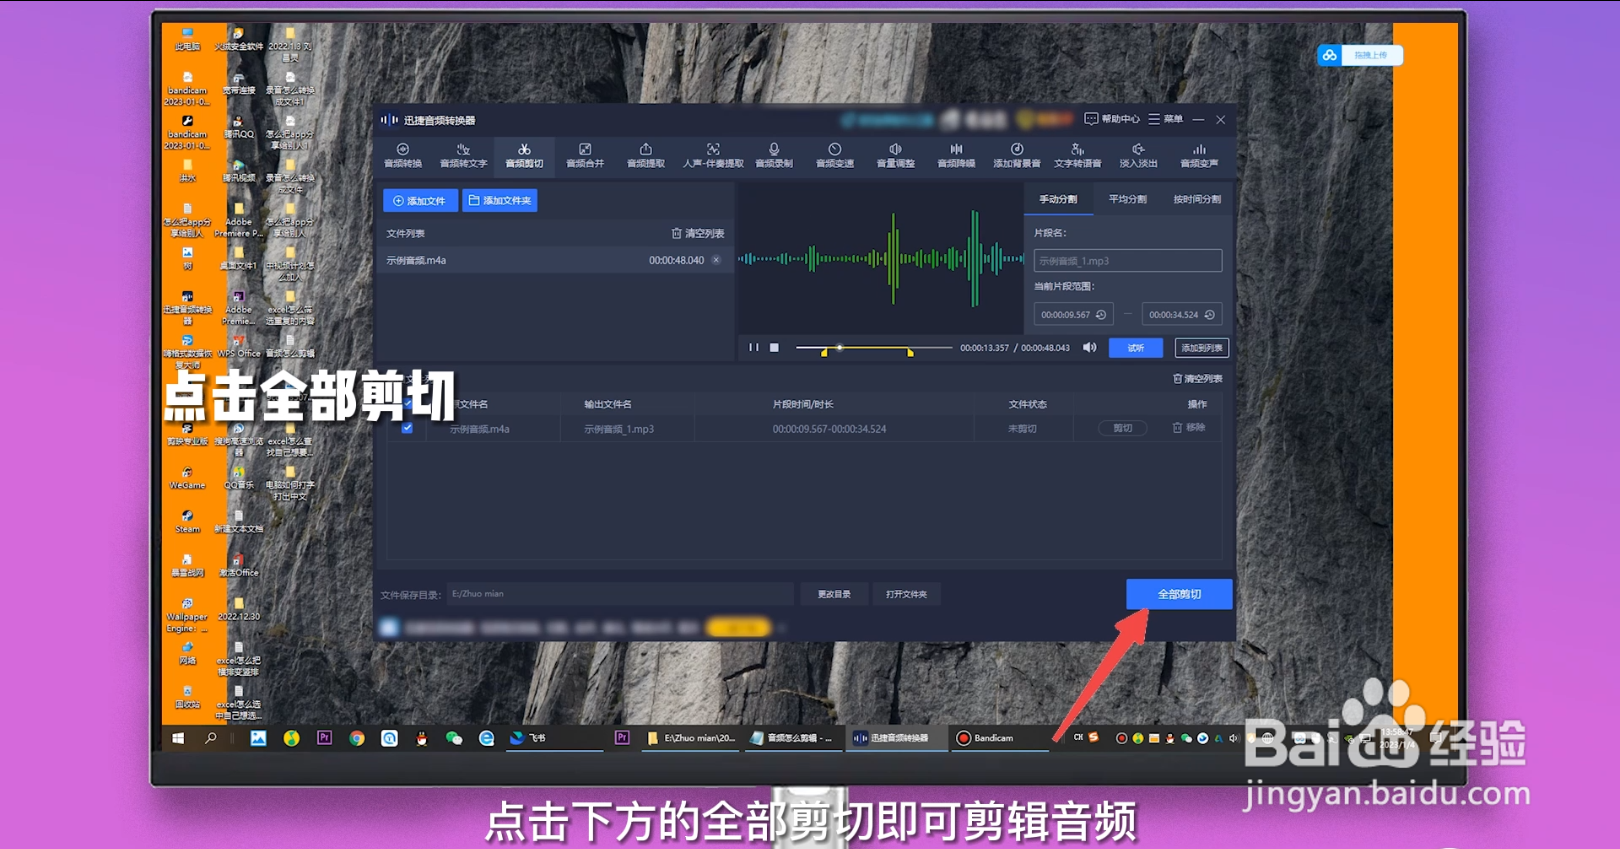
Task: Open the 音频转文字 audio-to-text tool
Action: (x=463, y=155)
